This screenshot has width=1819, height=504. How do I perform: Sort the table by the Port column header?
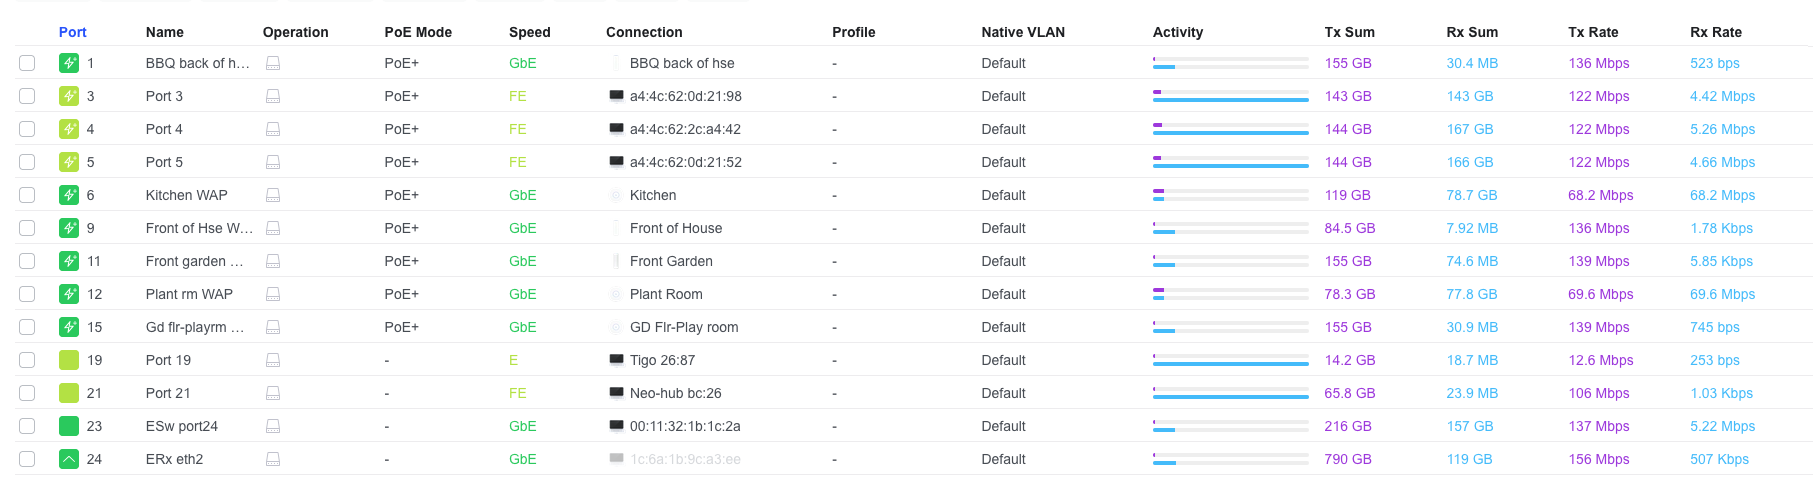(73, 32)
